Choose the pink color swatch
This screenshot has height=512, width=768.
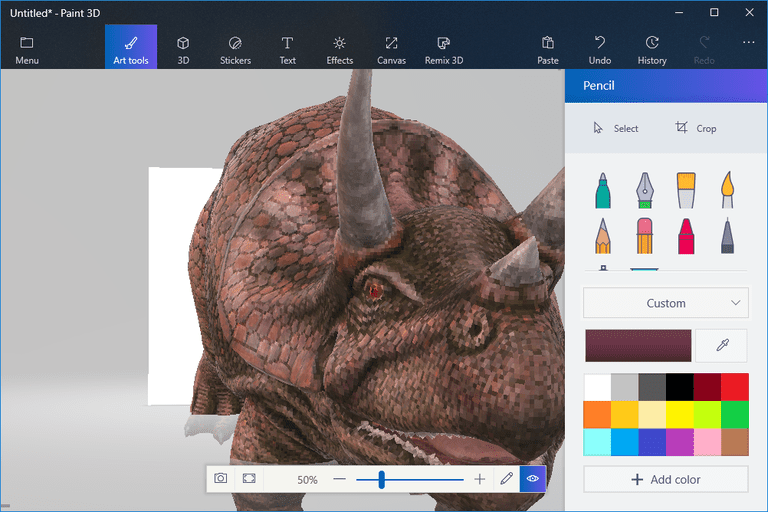click(707, 442)
